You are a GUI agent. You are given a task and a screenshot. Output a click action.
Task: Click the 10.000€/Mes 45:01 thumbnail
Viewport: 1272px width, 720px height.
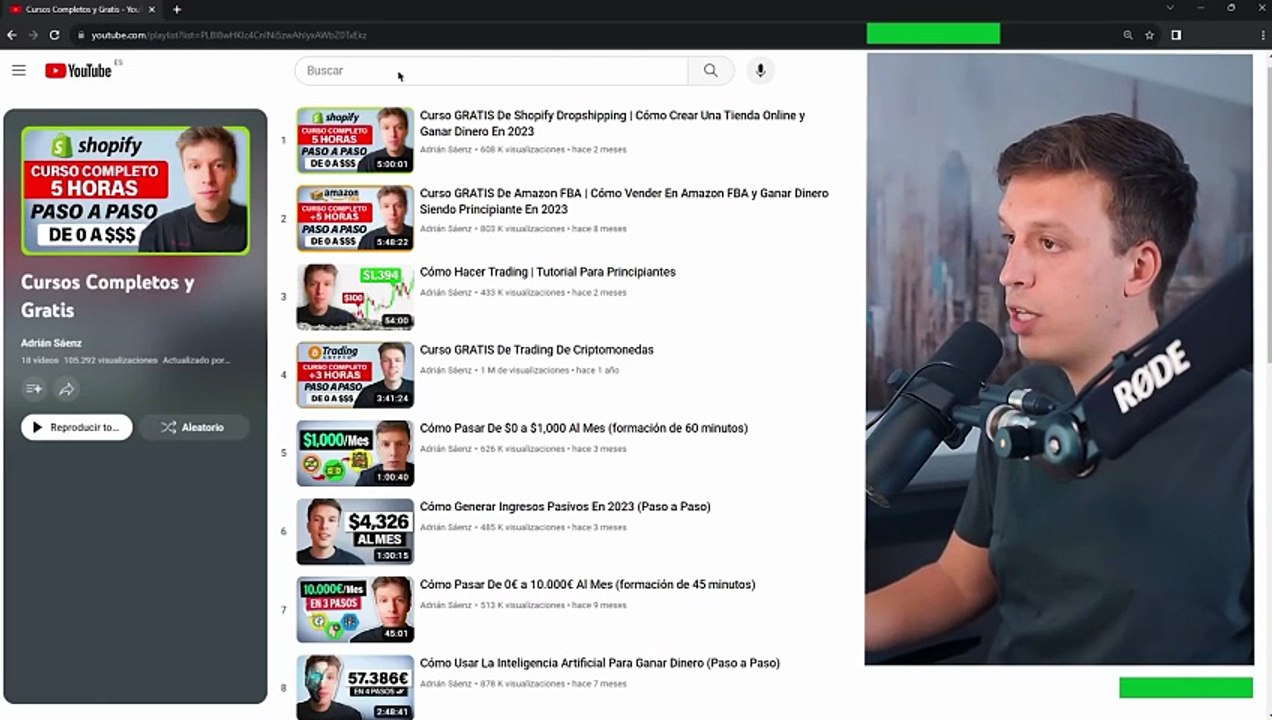tap(355, 609)
